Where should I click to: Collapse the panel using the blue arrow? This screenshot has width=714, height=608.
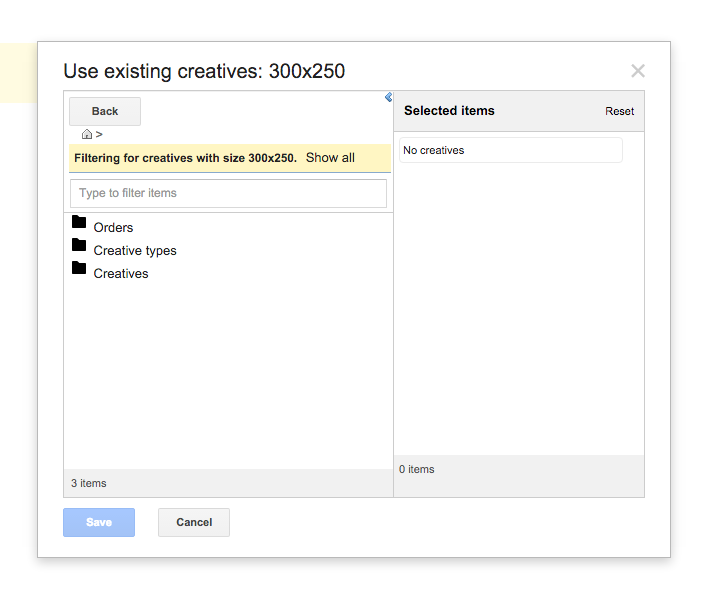388,97
